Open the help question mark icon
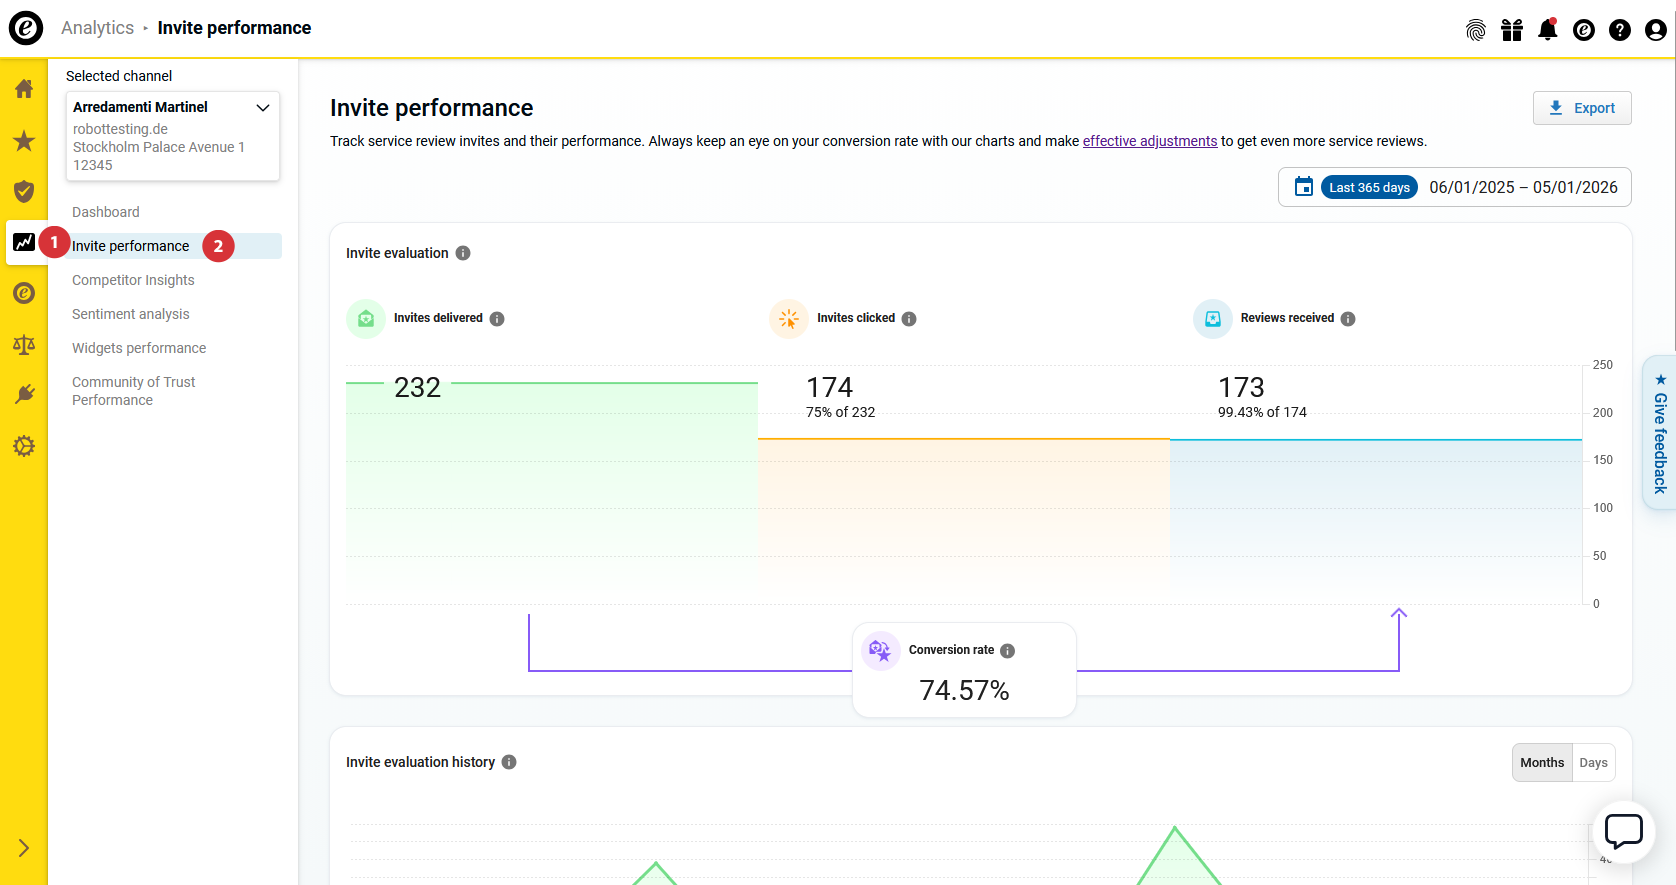The image size is (1676, 885). pyautogui.click(x=1619, y=30)
